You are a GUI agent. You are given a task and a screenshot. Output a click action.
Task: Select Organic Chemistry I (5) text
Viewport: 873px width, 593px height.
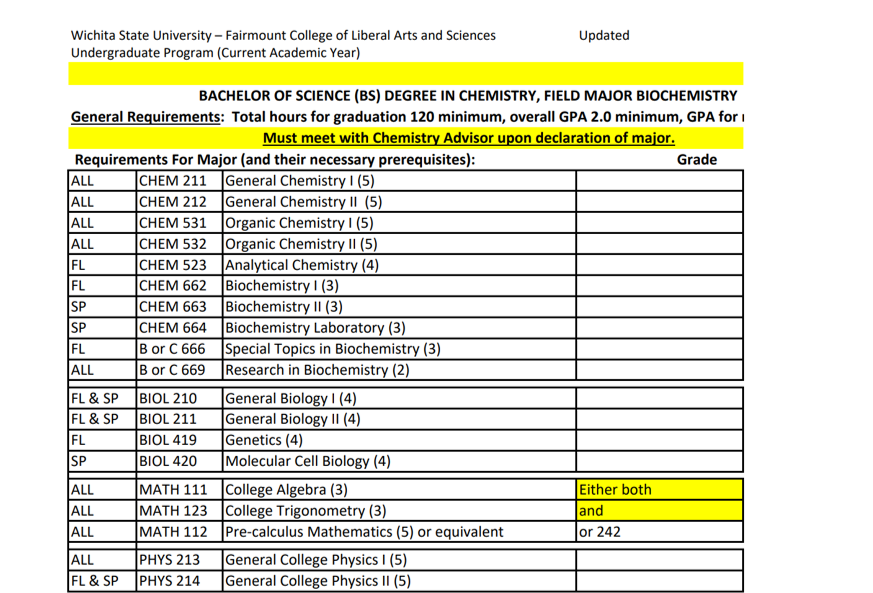click(x=299, y=223)
